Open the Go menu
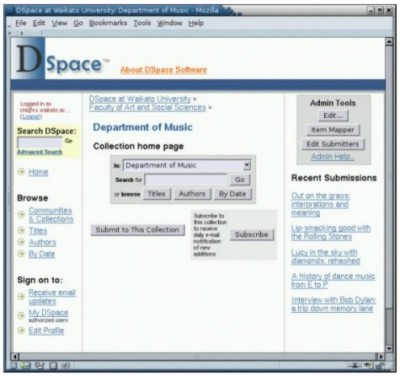This screenshot has height=376, width=400. [x=78, y=23]
